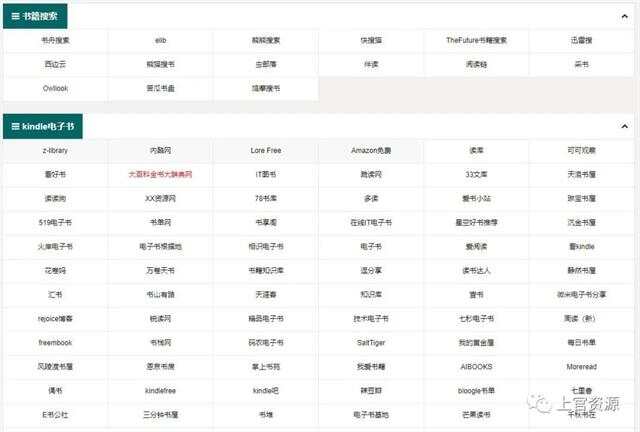
Task: Open the 偶书 link
Action: pyautogui.click(x=56, y=391)
